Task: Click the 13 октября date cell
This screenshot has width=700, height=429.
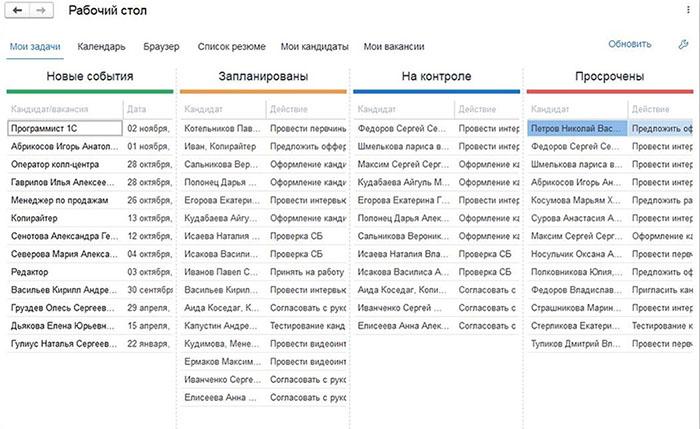Action: 148,218
